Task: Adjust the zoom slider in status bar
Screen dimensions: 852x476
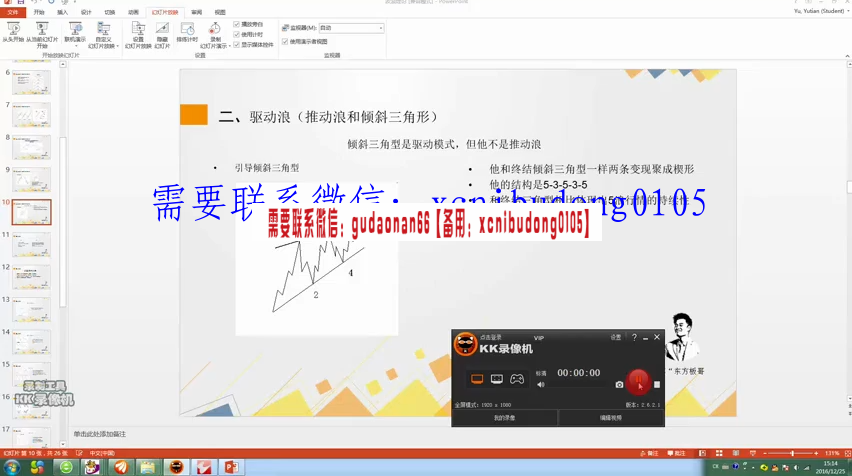Action: click(794, 453)
